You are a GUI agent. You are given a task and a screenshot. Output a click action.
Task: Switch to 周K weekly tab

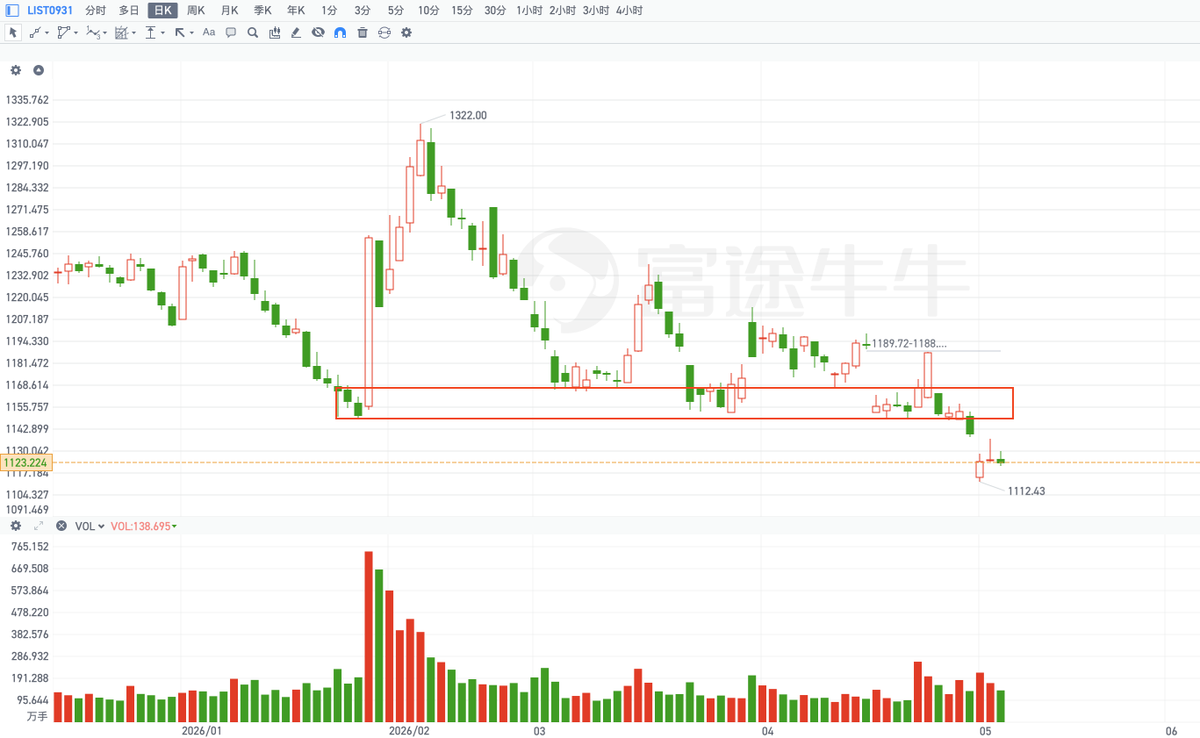click(196, 10)
